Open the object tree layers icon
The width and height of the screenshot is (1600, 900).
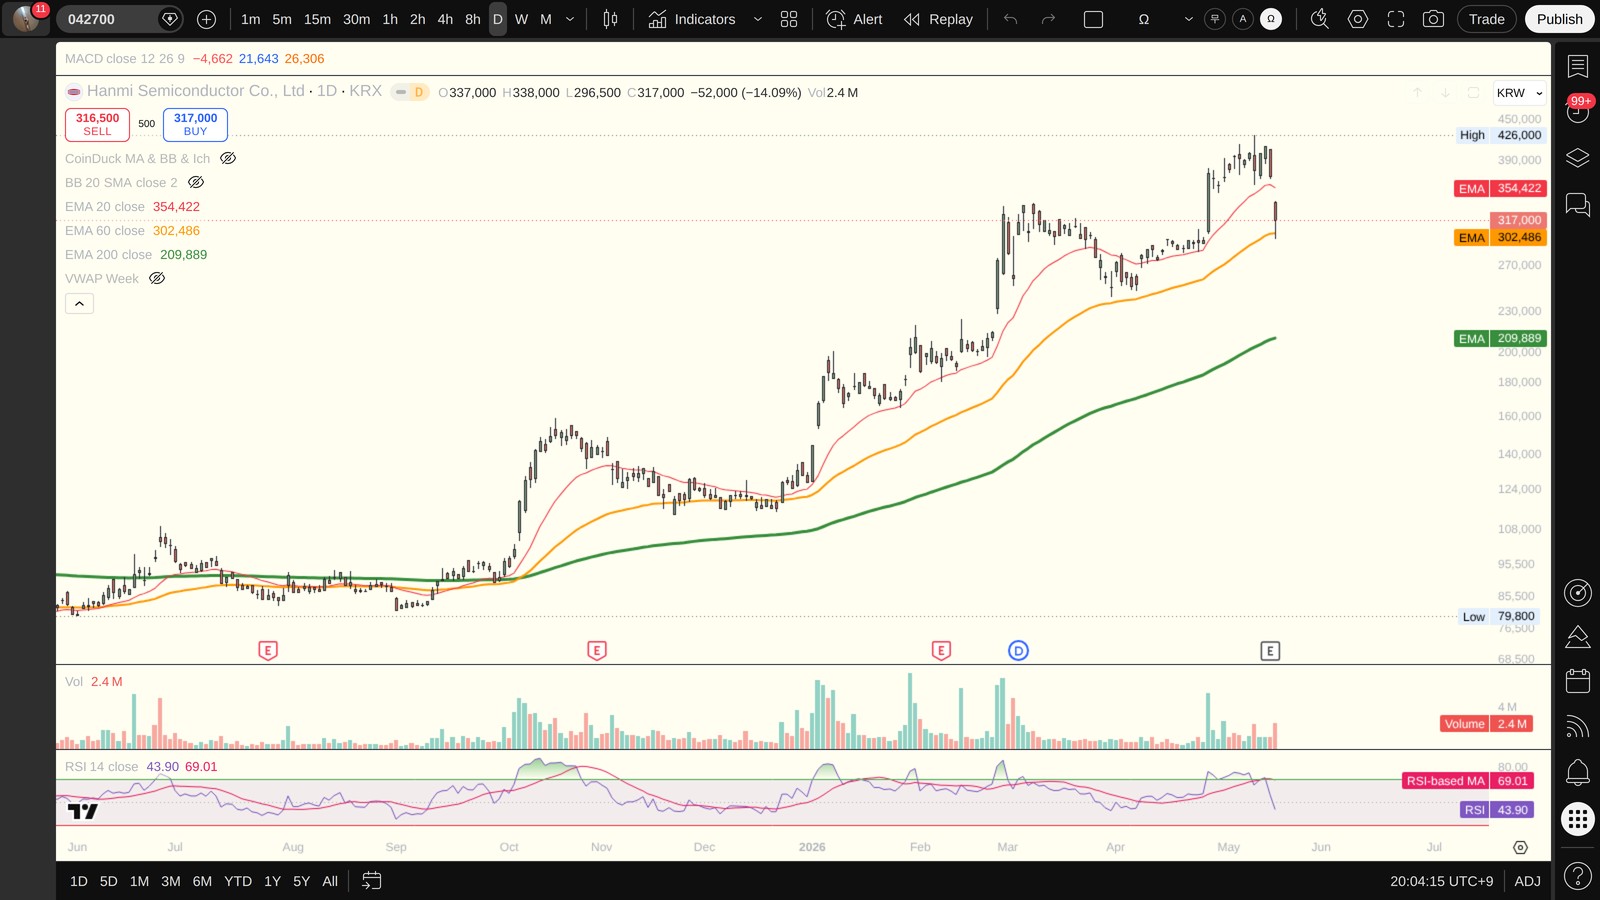pyautogui.click(x=1578, y=158)
